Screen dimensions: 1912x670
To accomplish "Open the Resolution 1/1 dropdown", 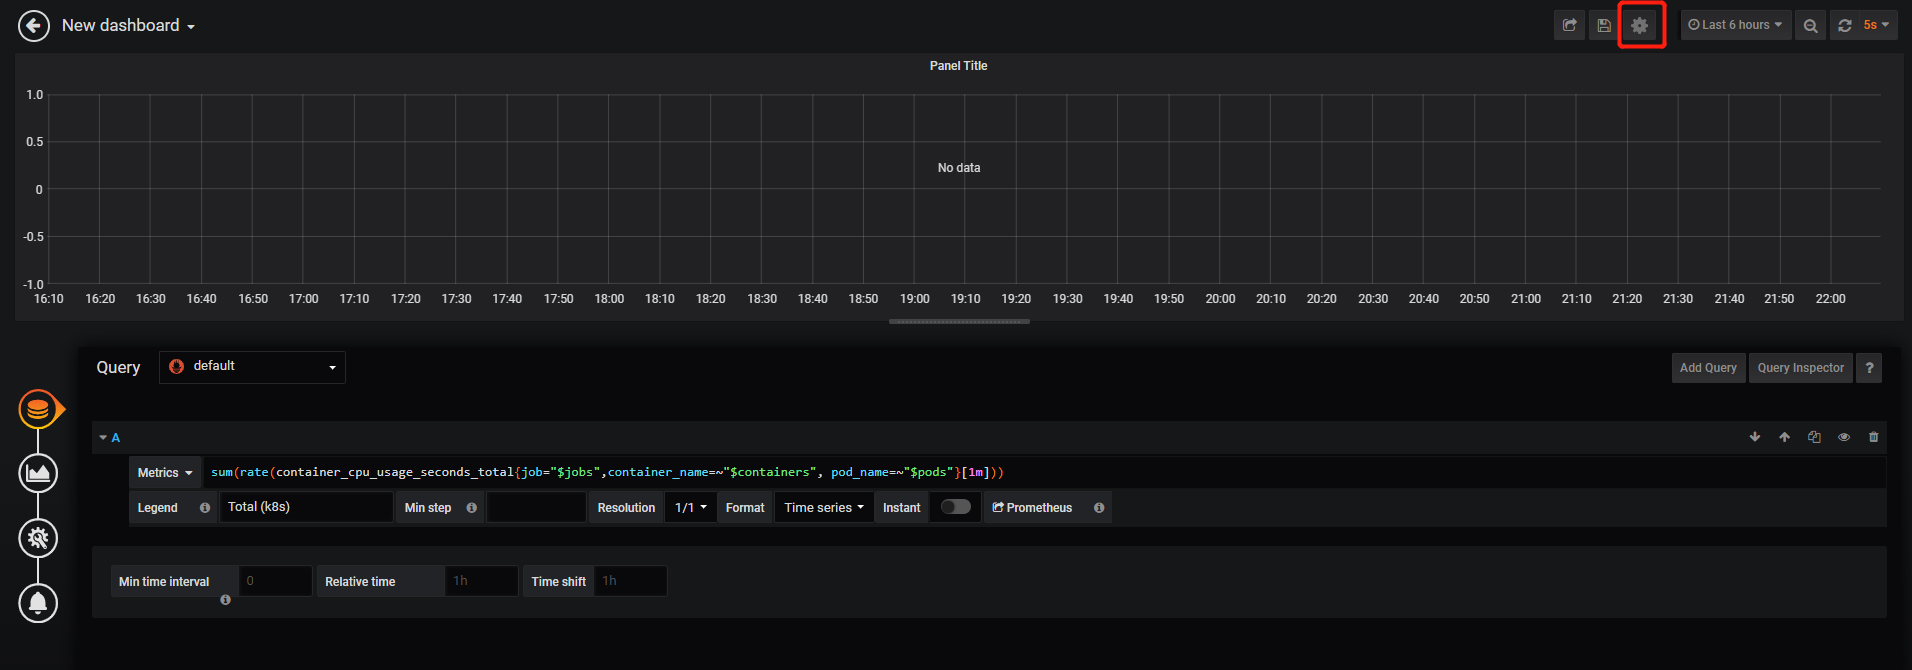I will [690, 508].
